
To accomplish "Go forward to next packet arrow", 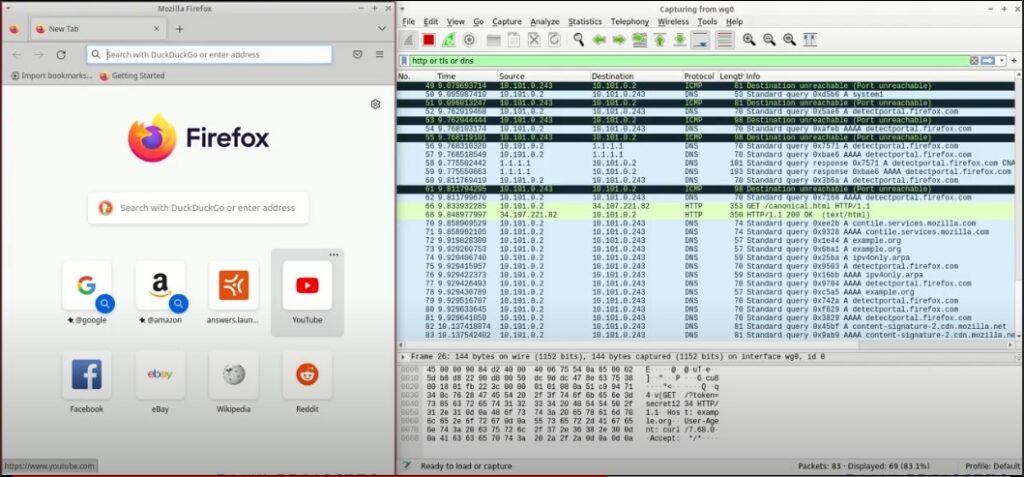I will click(x=619, y=40).
